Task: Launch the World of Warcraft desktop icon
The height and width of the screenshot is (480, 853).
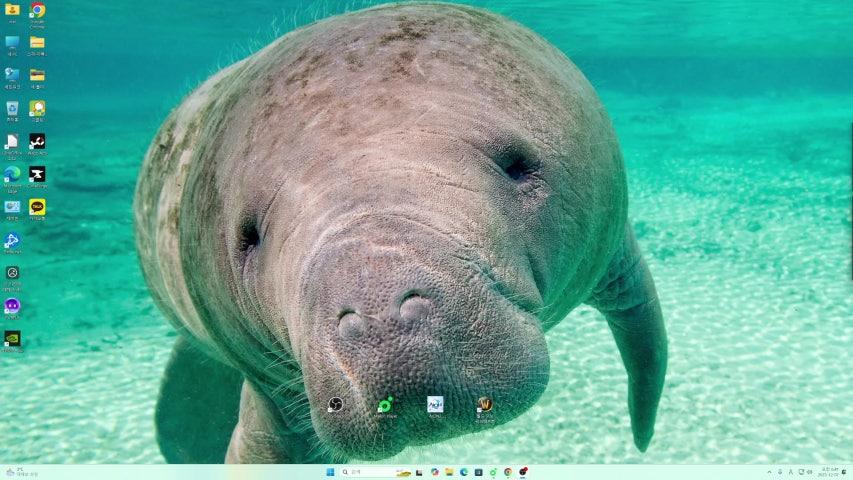Action: point(484,404)
